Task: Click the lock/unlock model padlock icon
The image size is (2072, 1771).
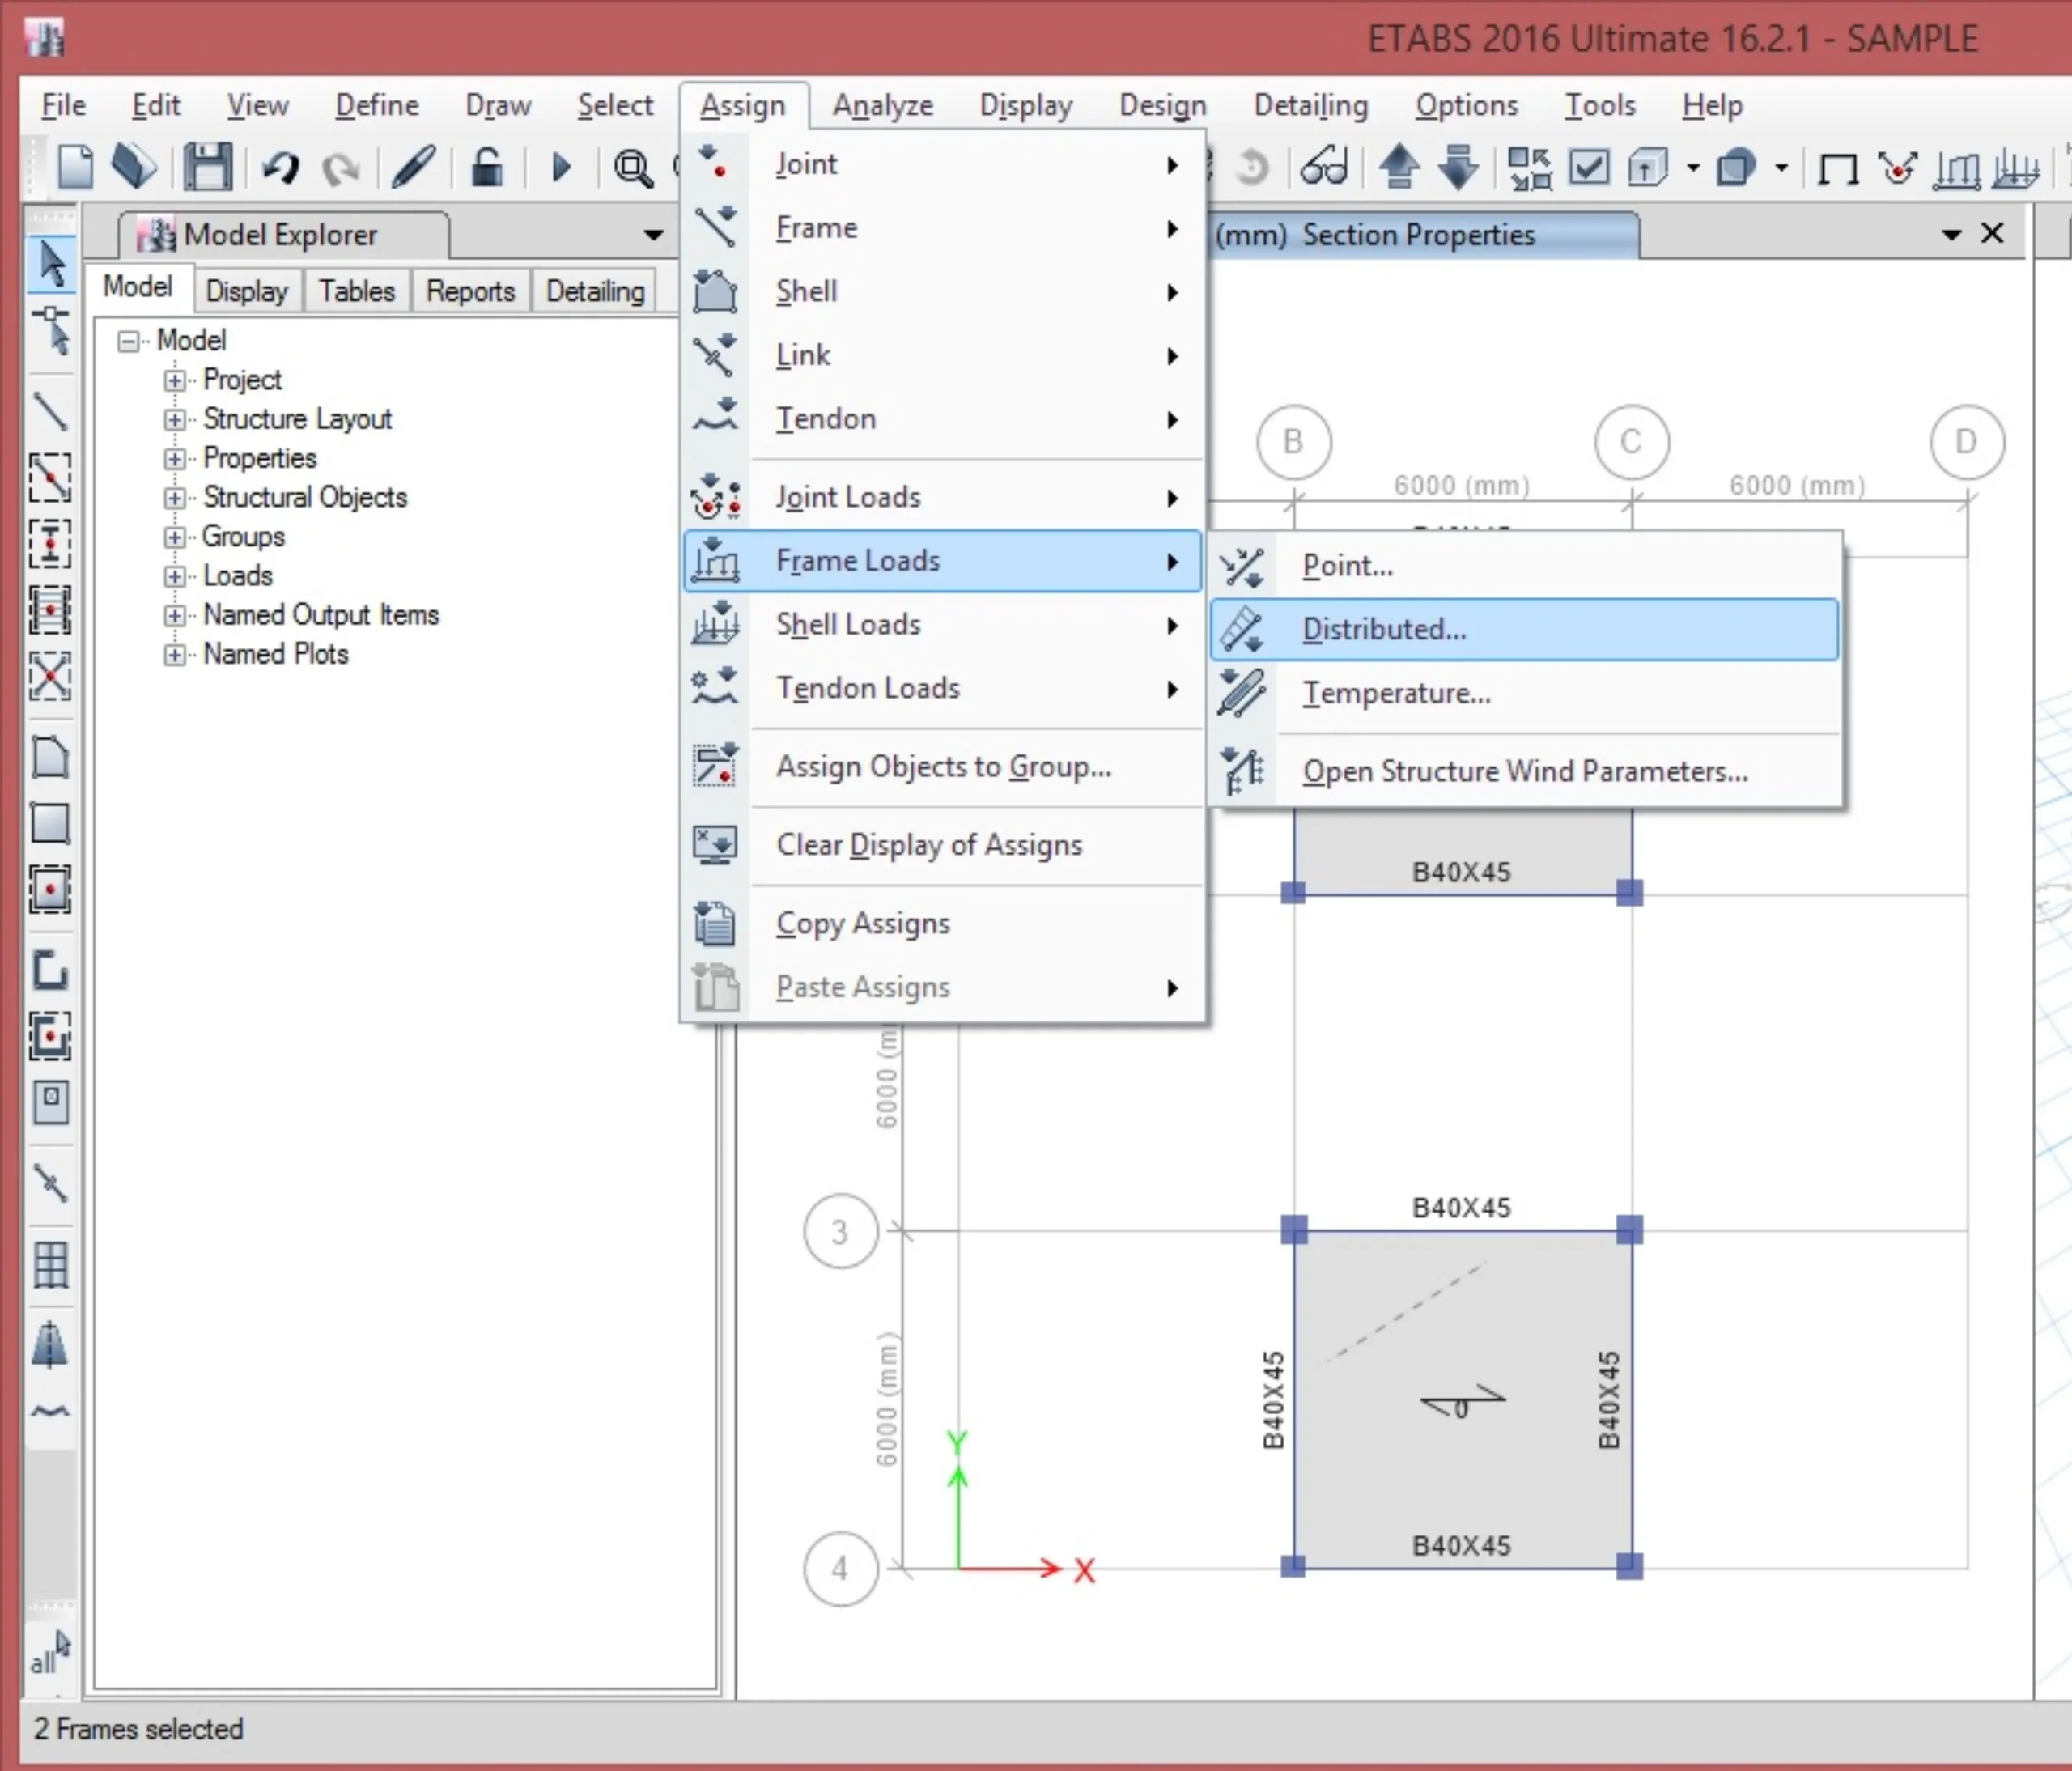Action: 486,167
